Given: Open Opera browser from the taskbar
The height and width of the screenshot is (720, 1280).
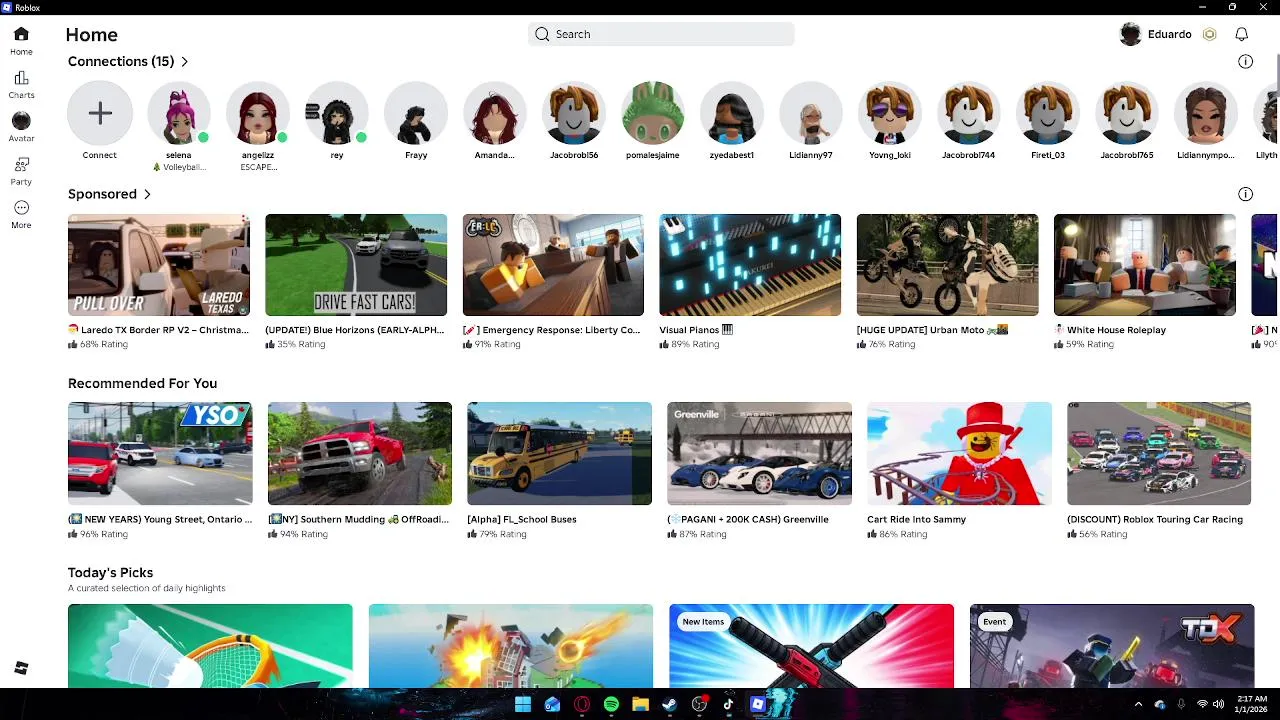Looking at the screenshot, I should point(582,705).
